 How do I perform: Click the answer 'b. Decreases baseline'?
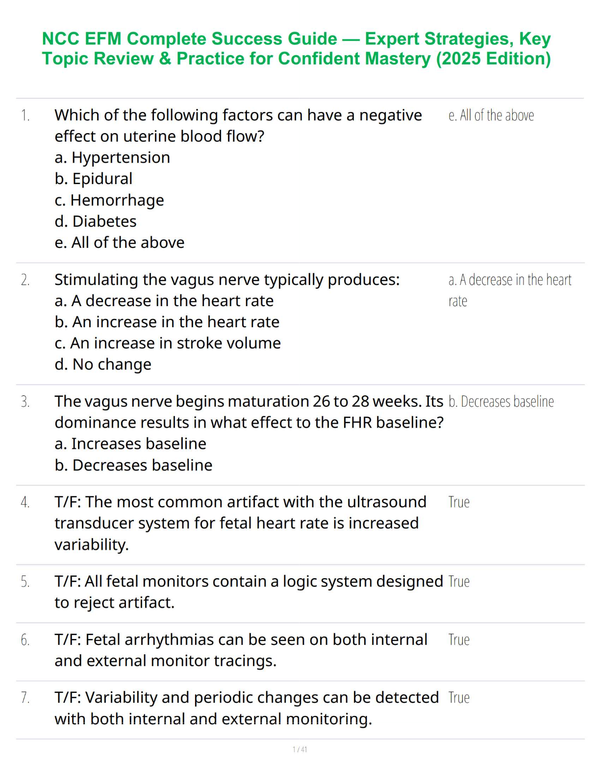click(501, 401)
